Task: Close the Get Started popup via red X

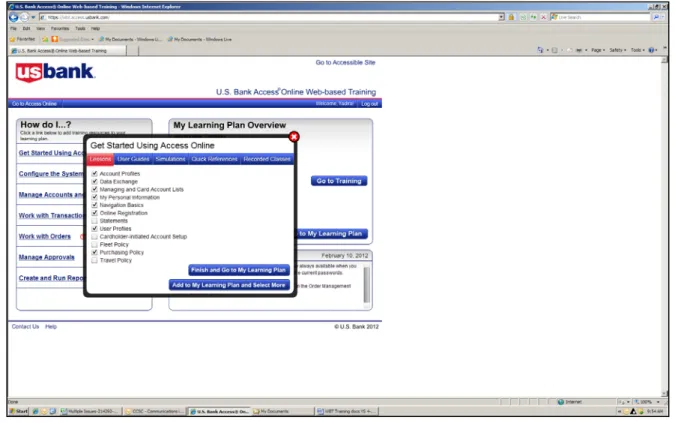Action: 294,137
